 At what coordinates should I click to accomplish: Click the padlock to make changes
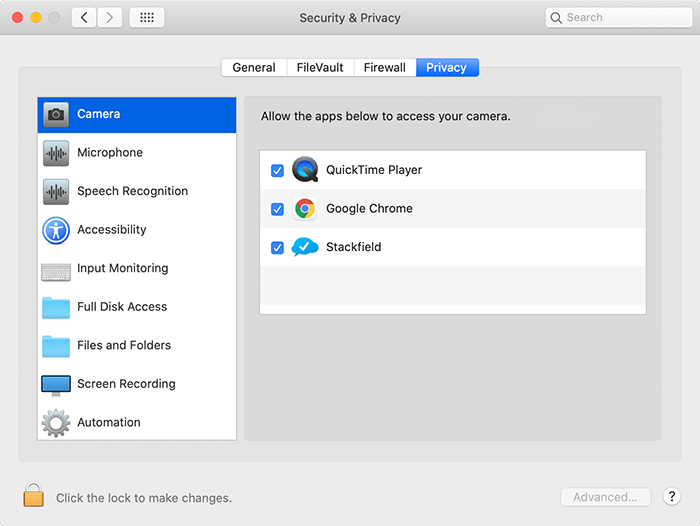point(33,495)
